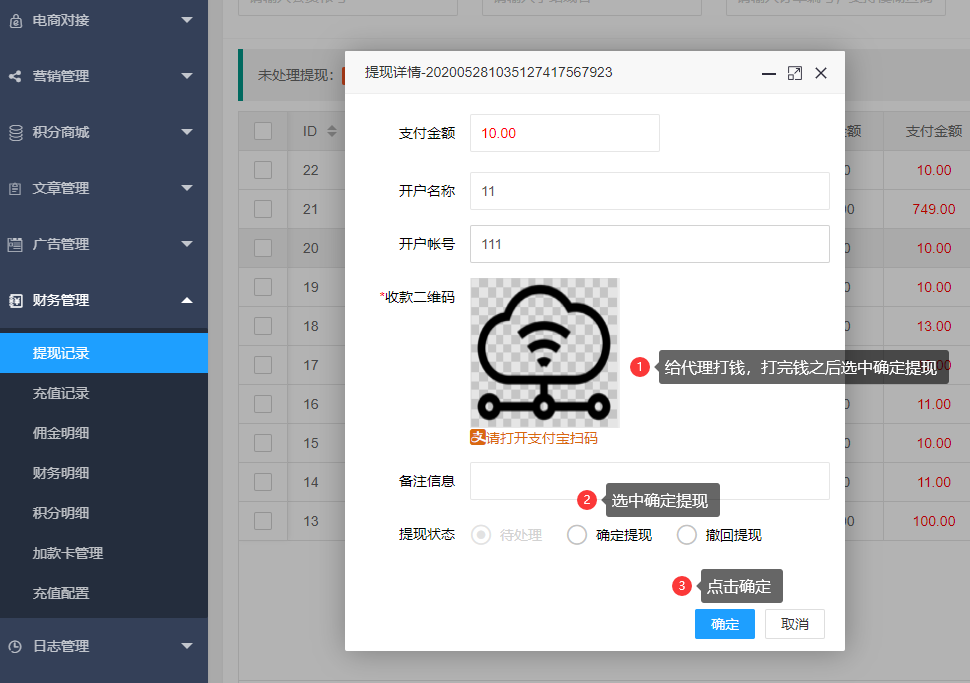Collapse the 财务管理 menu arrow
This screenshot has width=970, height=683.
(187, 300)
